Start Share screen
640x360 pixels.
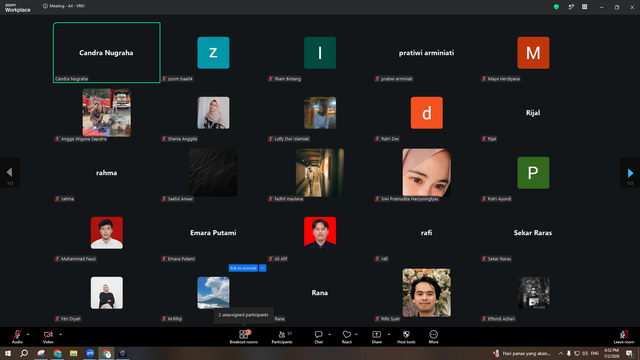coord(376,337)
